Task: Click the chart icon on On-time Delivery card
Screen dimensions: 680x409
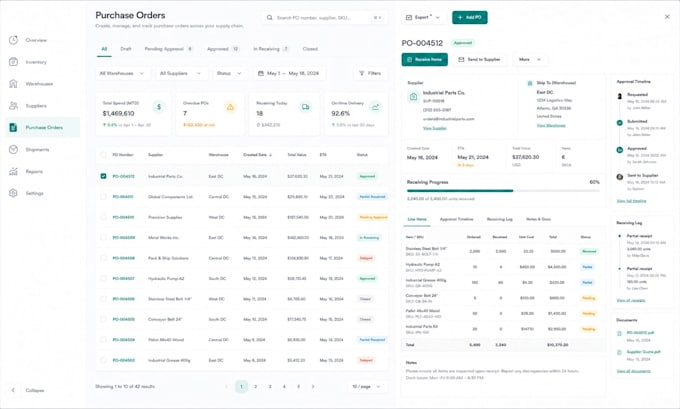Action: coord(375,107)
